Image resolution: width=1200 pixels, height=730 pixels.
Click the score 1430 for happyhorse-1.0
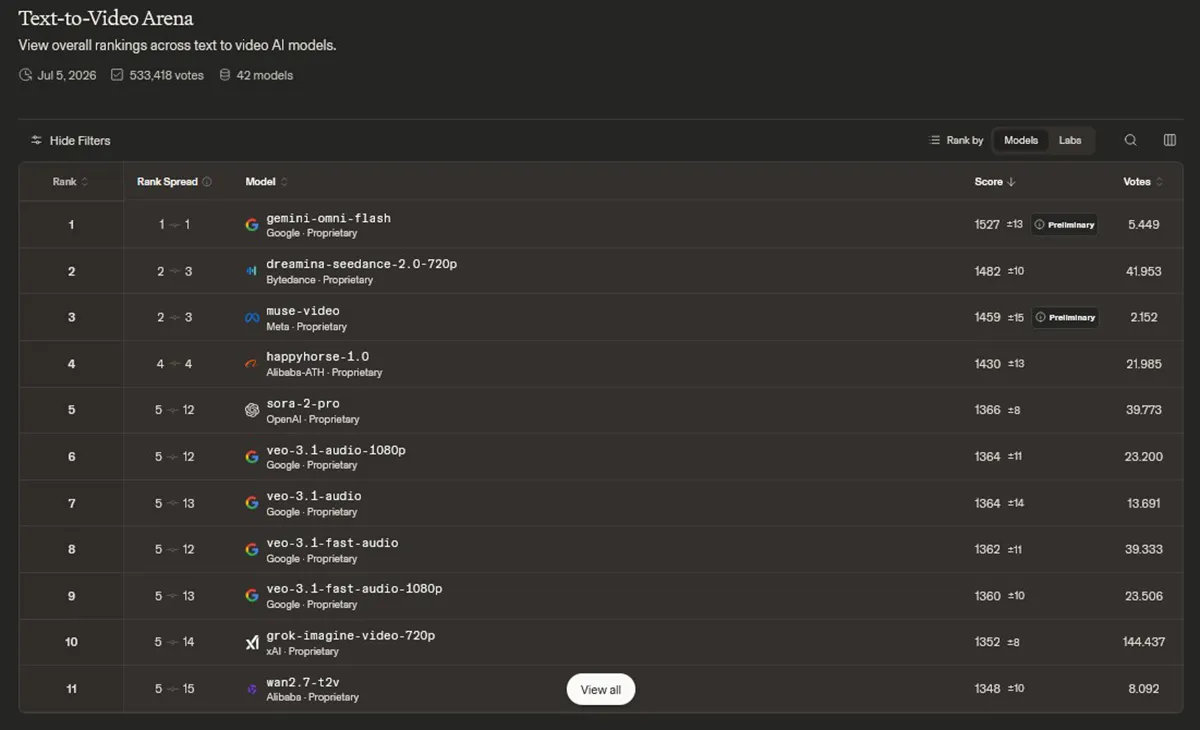[x=987, y=364]
